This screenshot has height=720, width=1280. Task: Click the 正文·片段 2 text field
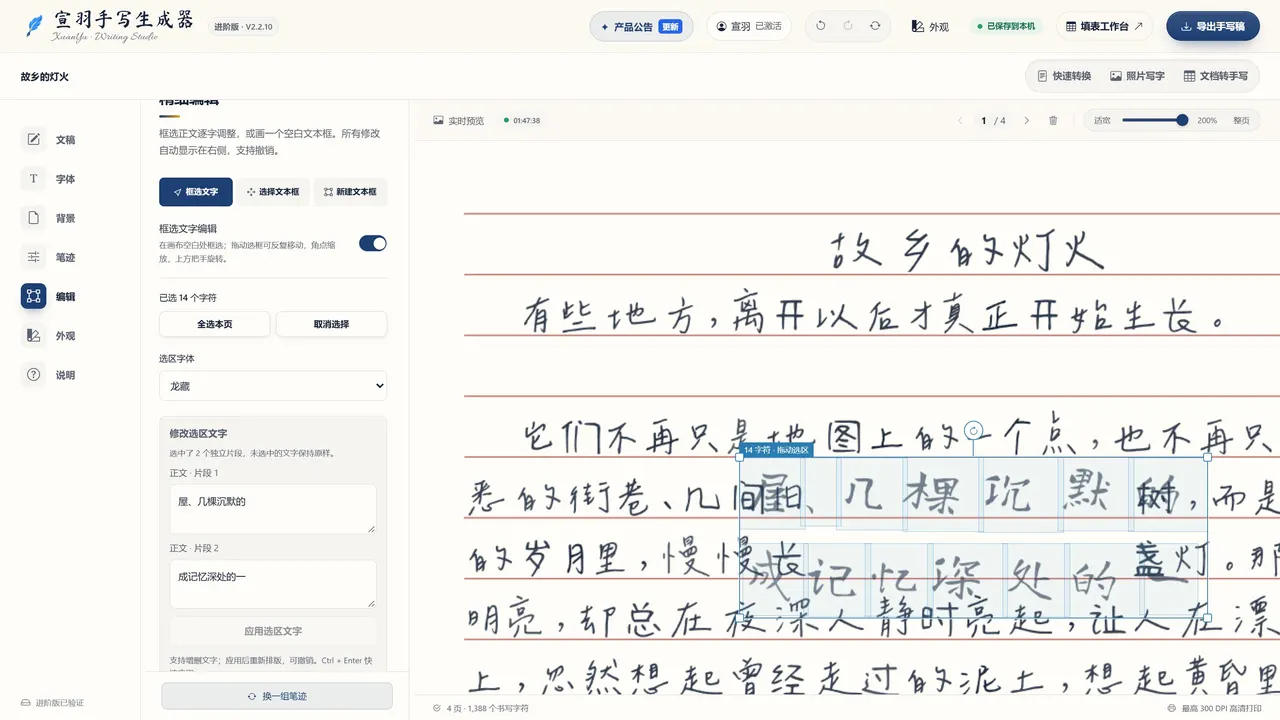[x=273, y=584]
